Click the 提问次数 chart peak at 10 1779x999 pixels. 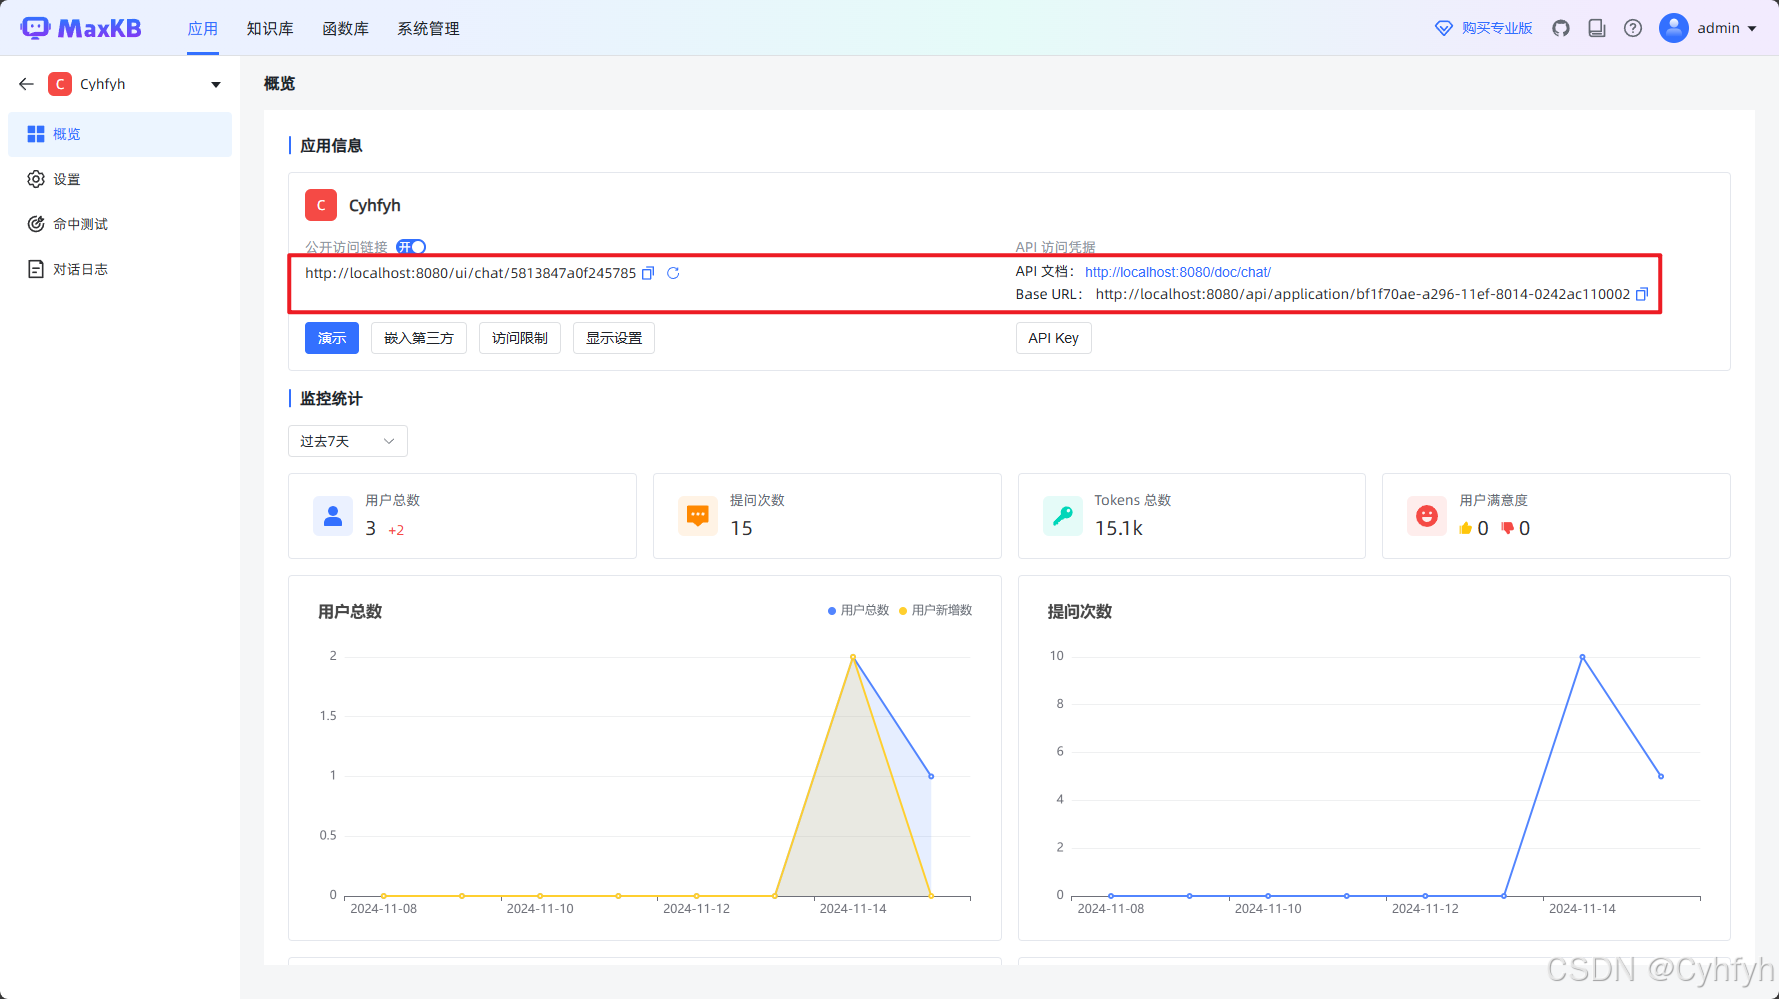tap(1582, 657)
